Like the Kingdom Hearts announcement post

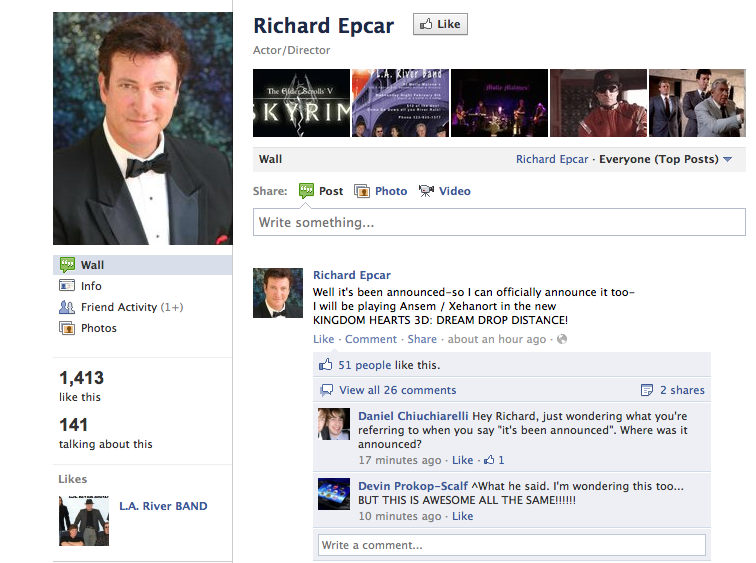[x=323, y=339]
